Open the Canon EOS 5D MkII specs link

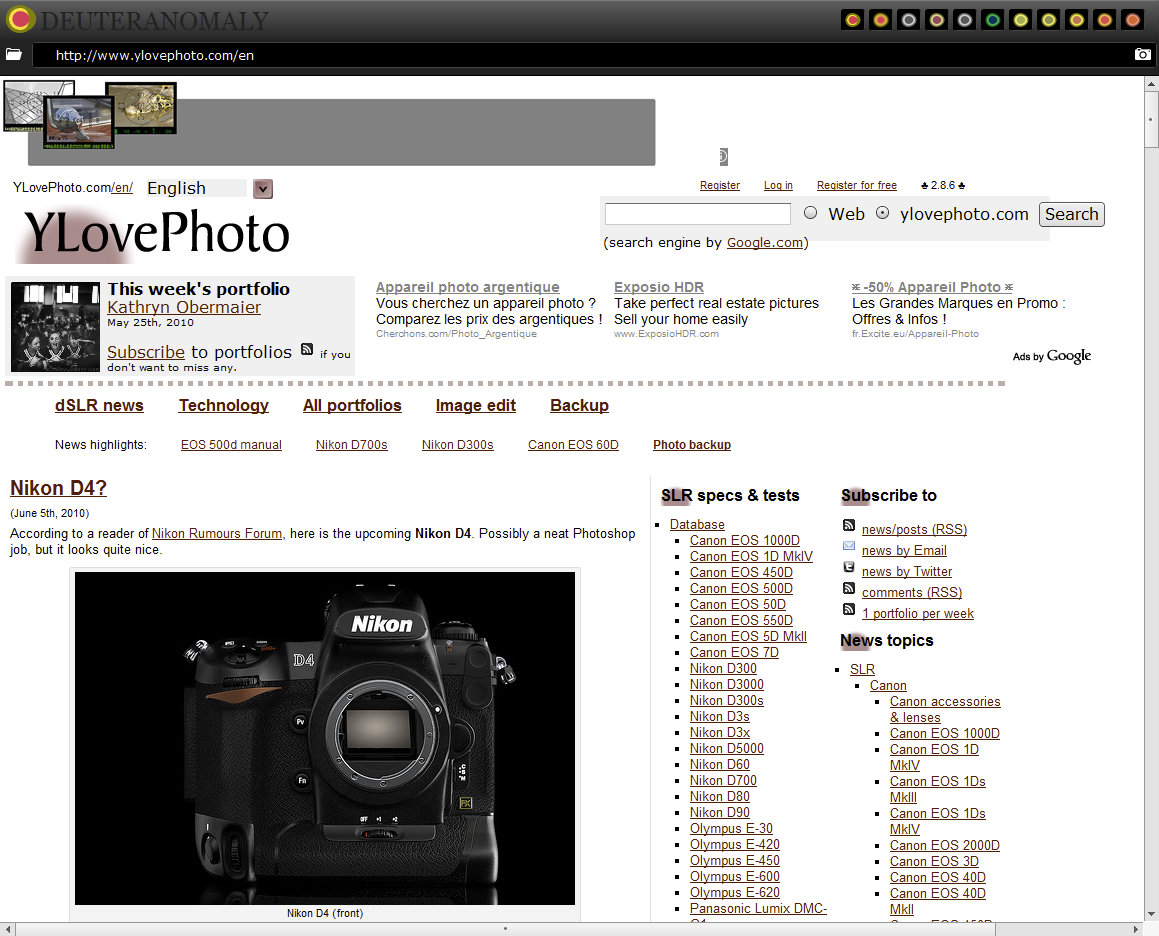point(748,637)
